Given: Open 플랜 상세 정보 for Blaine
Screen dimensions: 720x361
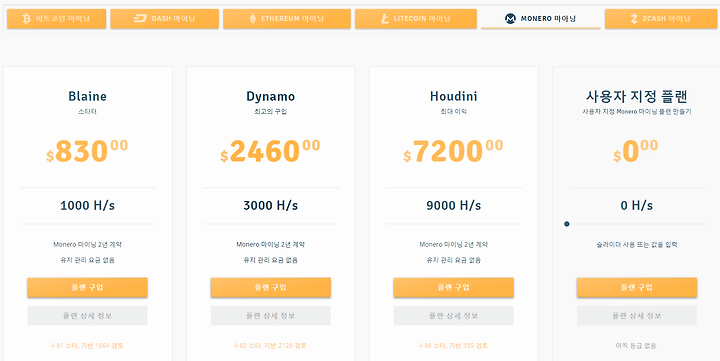Looking at the screenshot, I should tap(87, 316).
